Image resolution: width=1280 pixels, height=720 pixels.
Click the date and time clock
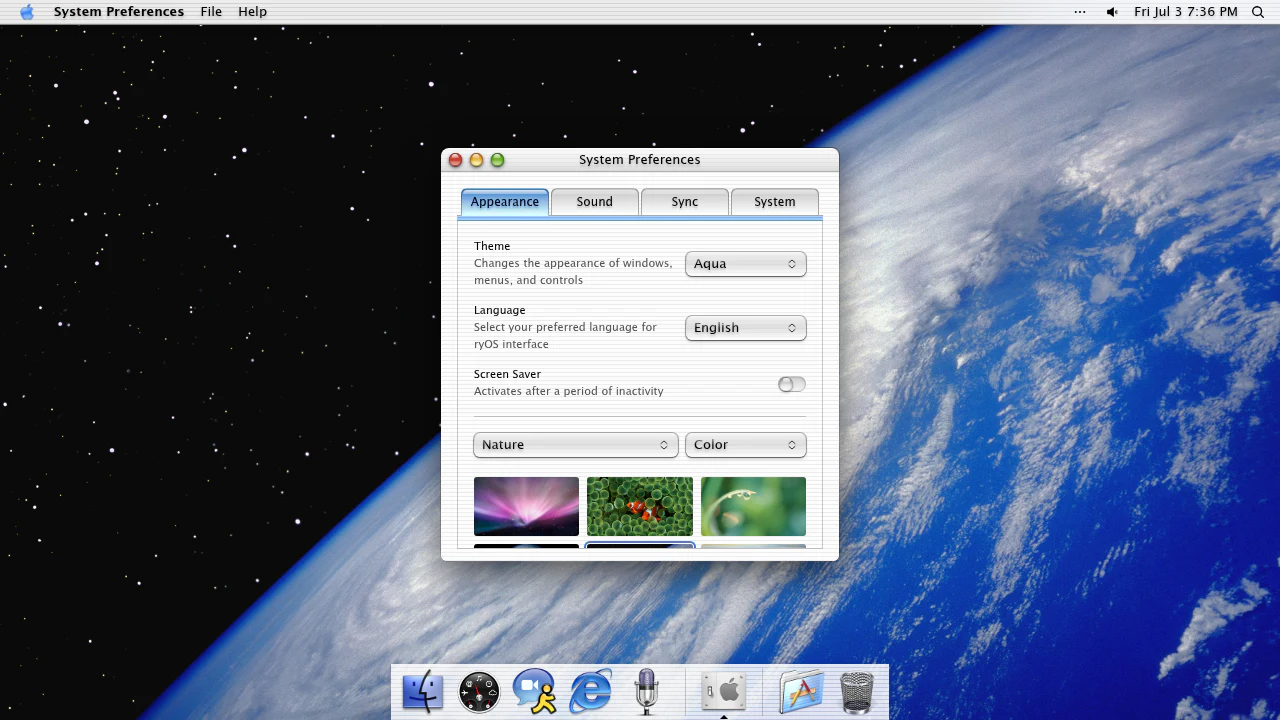(x=1186, y=12)
